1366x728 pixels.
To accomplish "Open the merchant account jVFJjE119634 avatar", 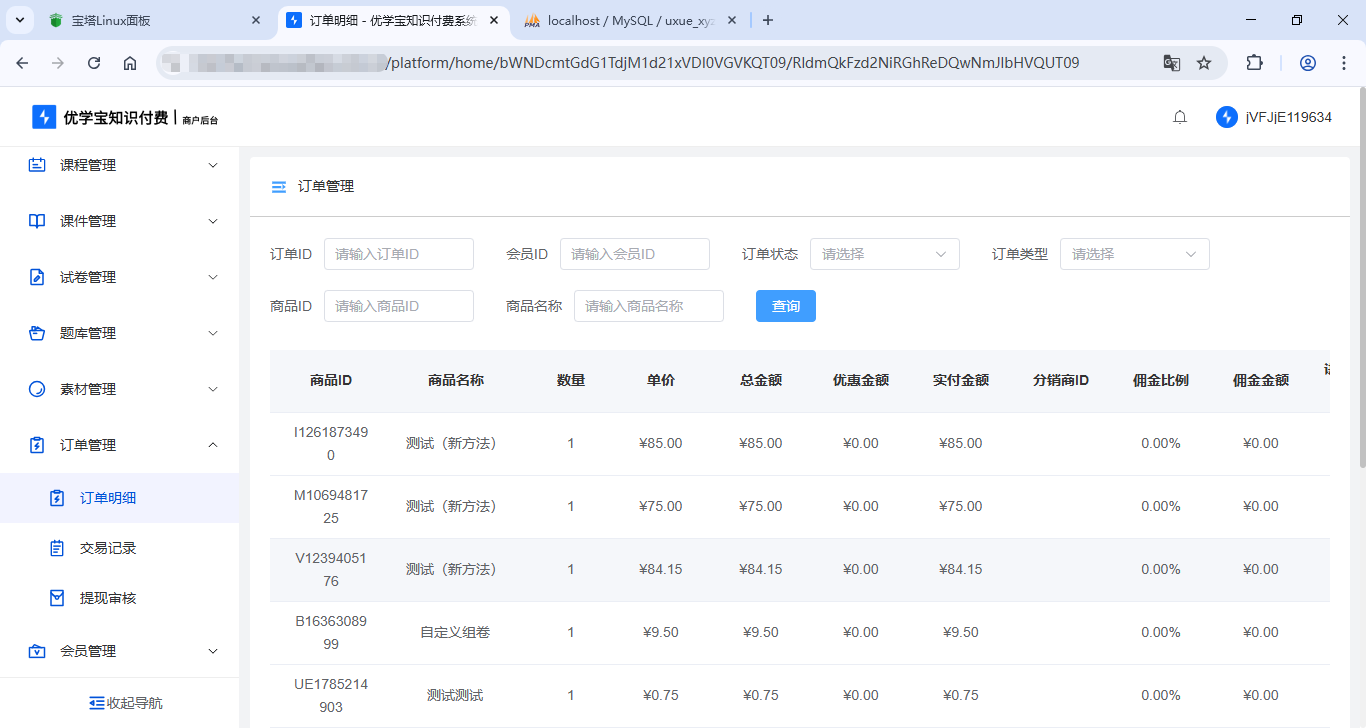I will pos(1226,116).
